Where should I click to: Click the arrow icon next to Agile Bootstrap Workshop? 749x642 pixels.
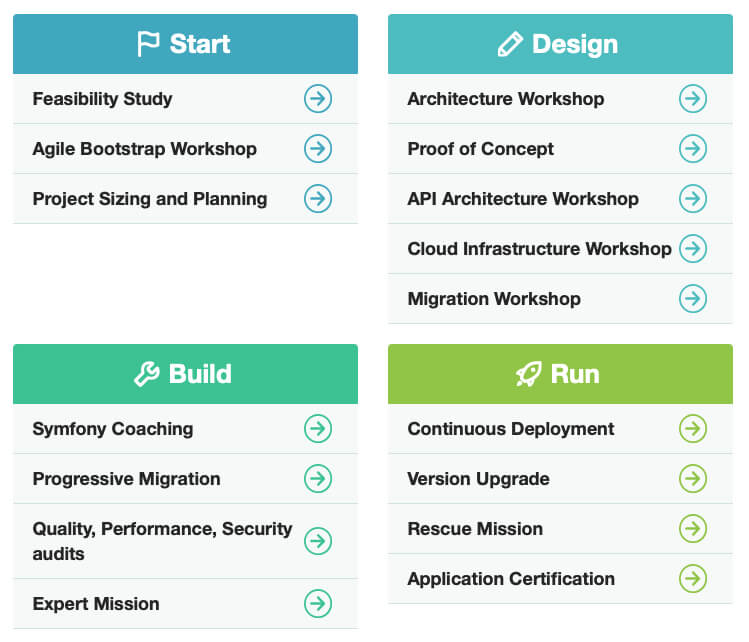coord(318,149)
